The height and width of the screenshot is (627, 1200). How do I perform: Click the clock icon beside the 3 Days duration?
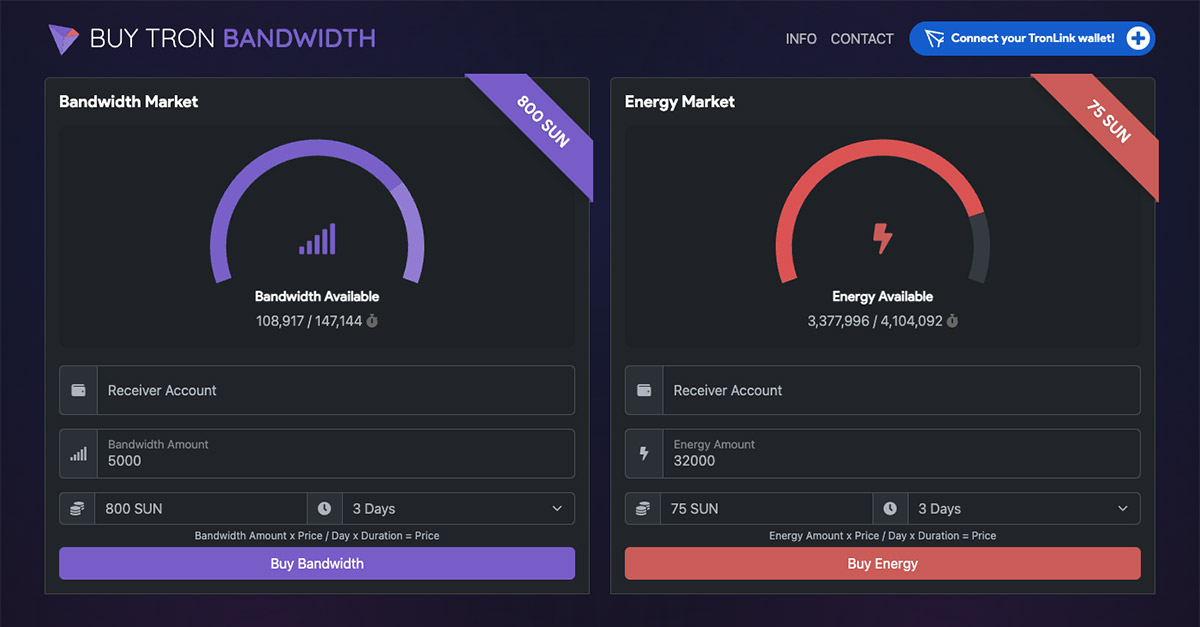click(x=324, y=508)
